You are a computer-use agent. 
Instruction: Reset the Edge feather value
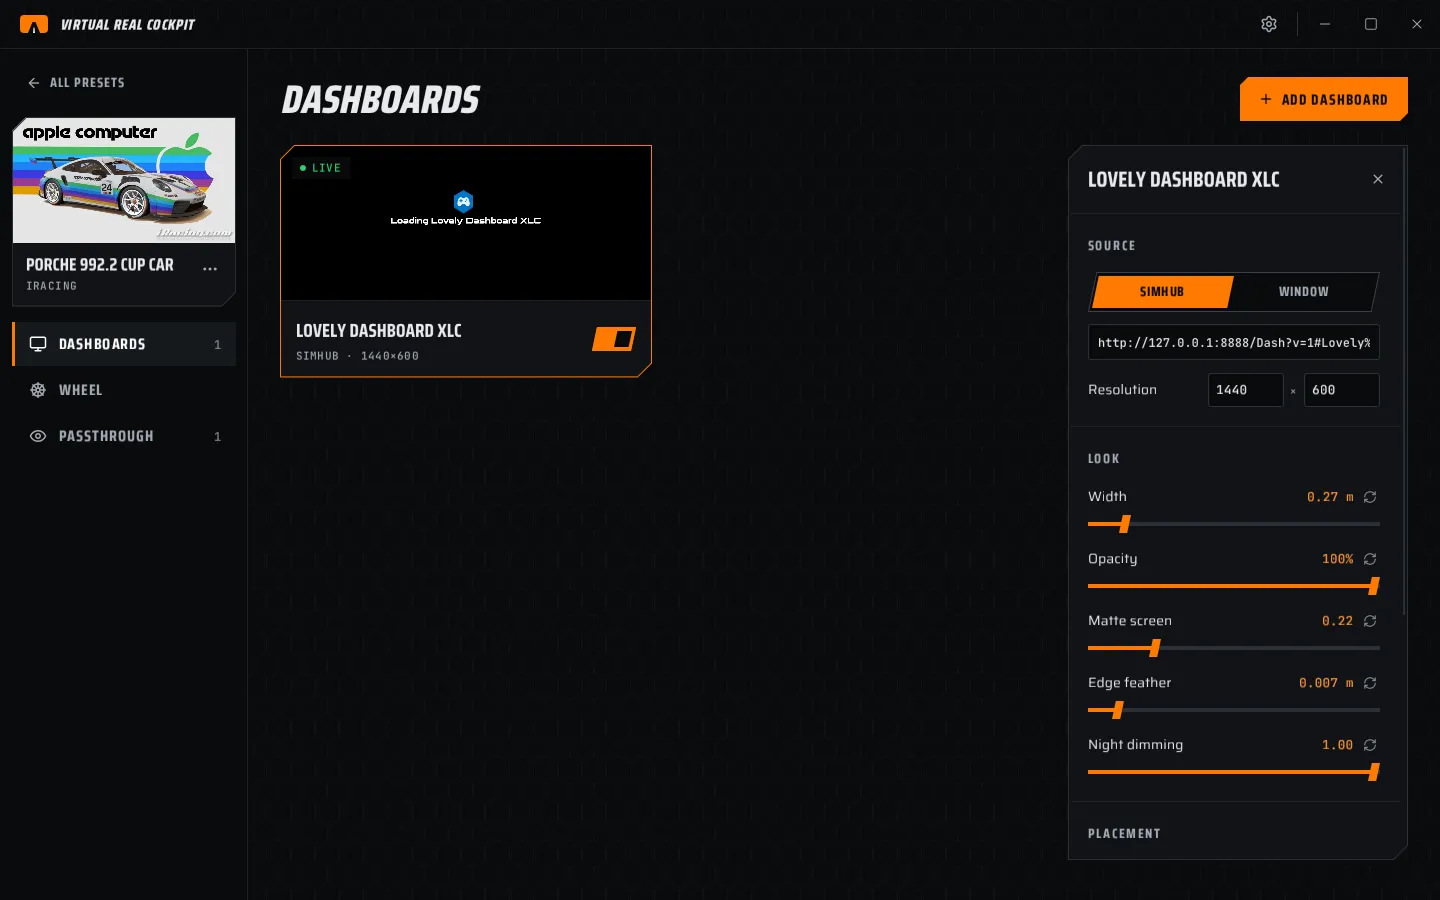click(1370, 683)
